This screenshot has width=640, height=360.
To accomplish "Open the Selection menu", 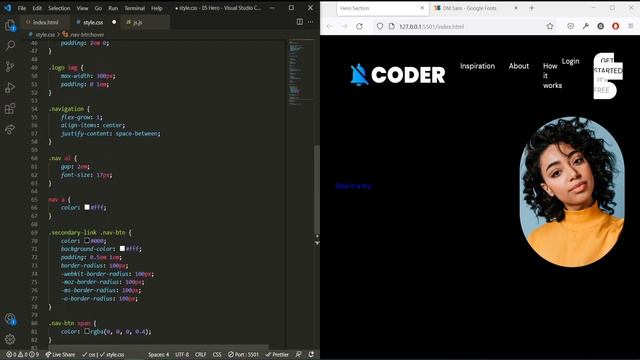I will (59, 8).
